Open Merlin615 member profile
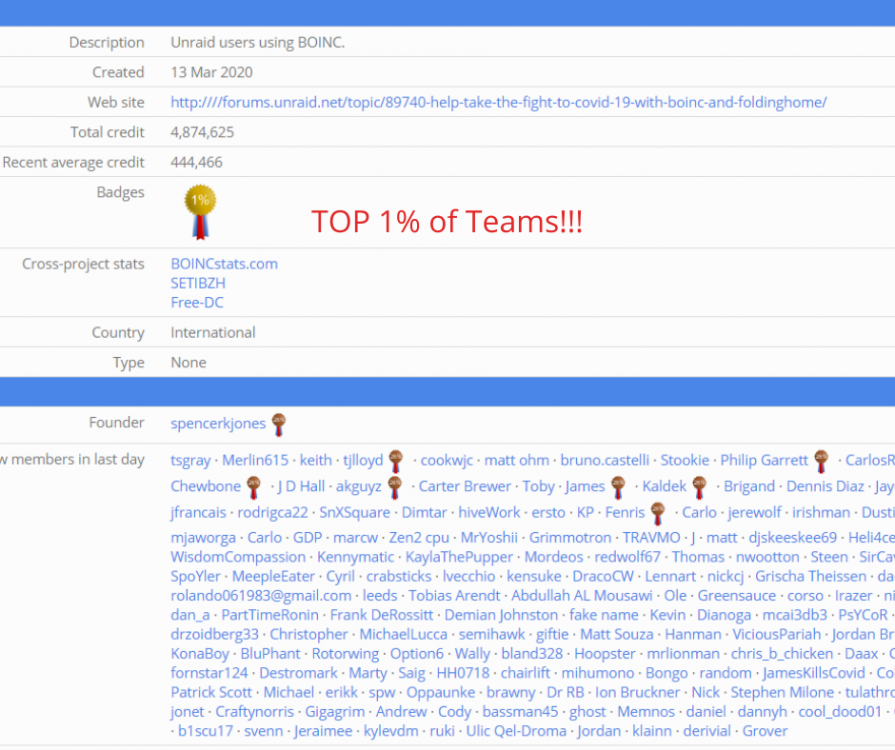 [255, 460]
